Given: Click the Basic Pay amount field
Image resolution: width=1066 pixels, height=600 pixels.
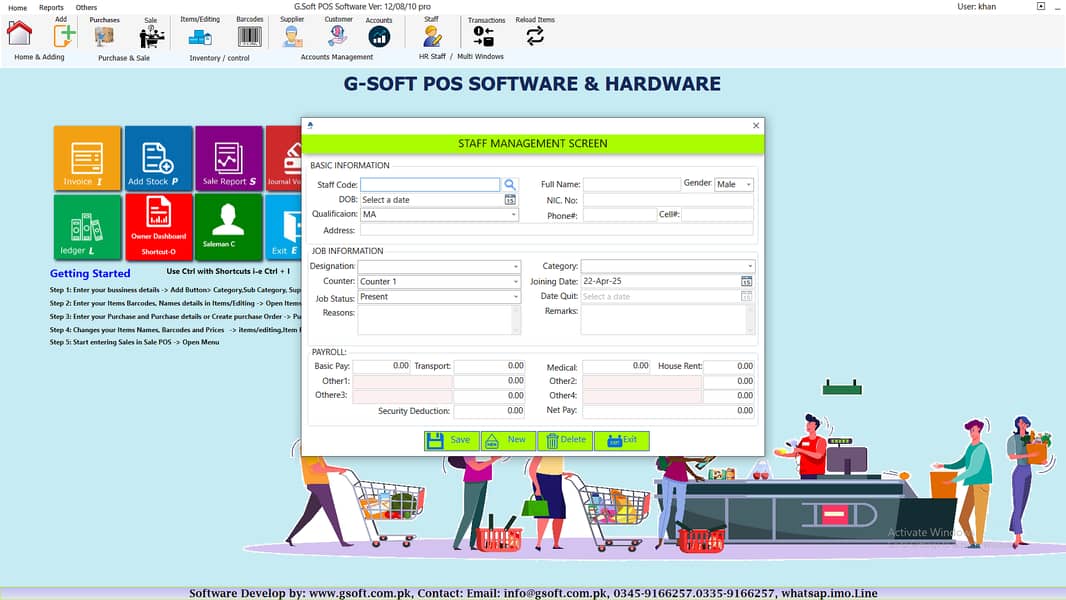Looking at the screenshot, I should 381,366.
